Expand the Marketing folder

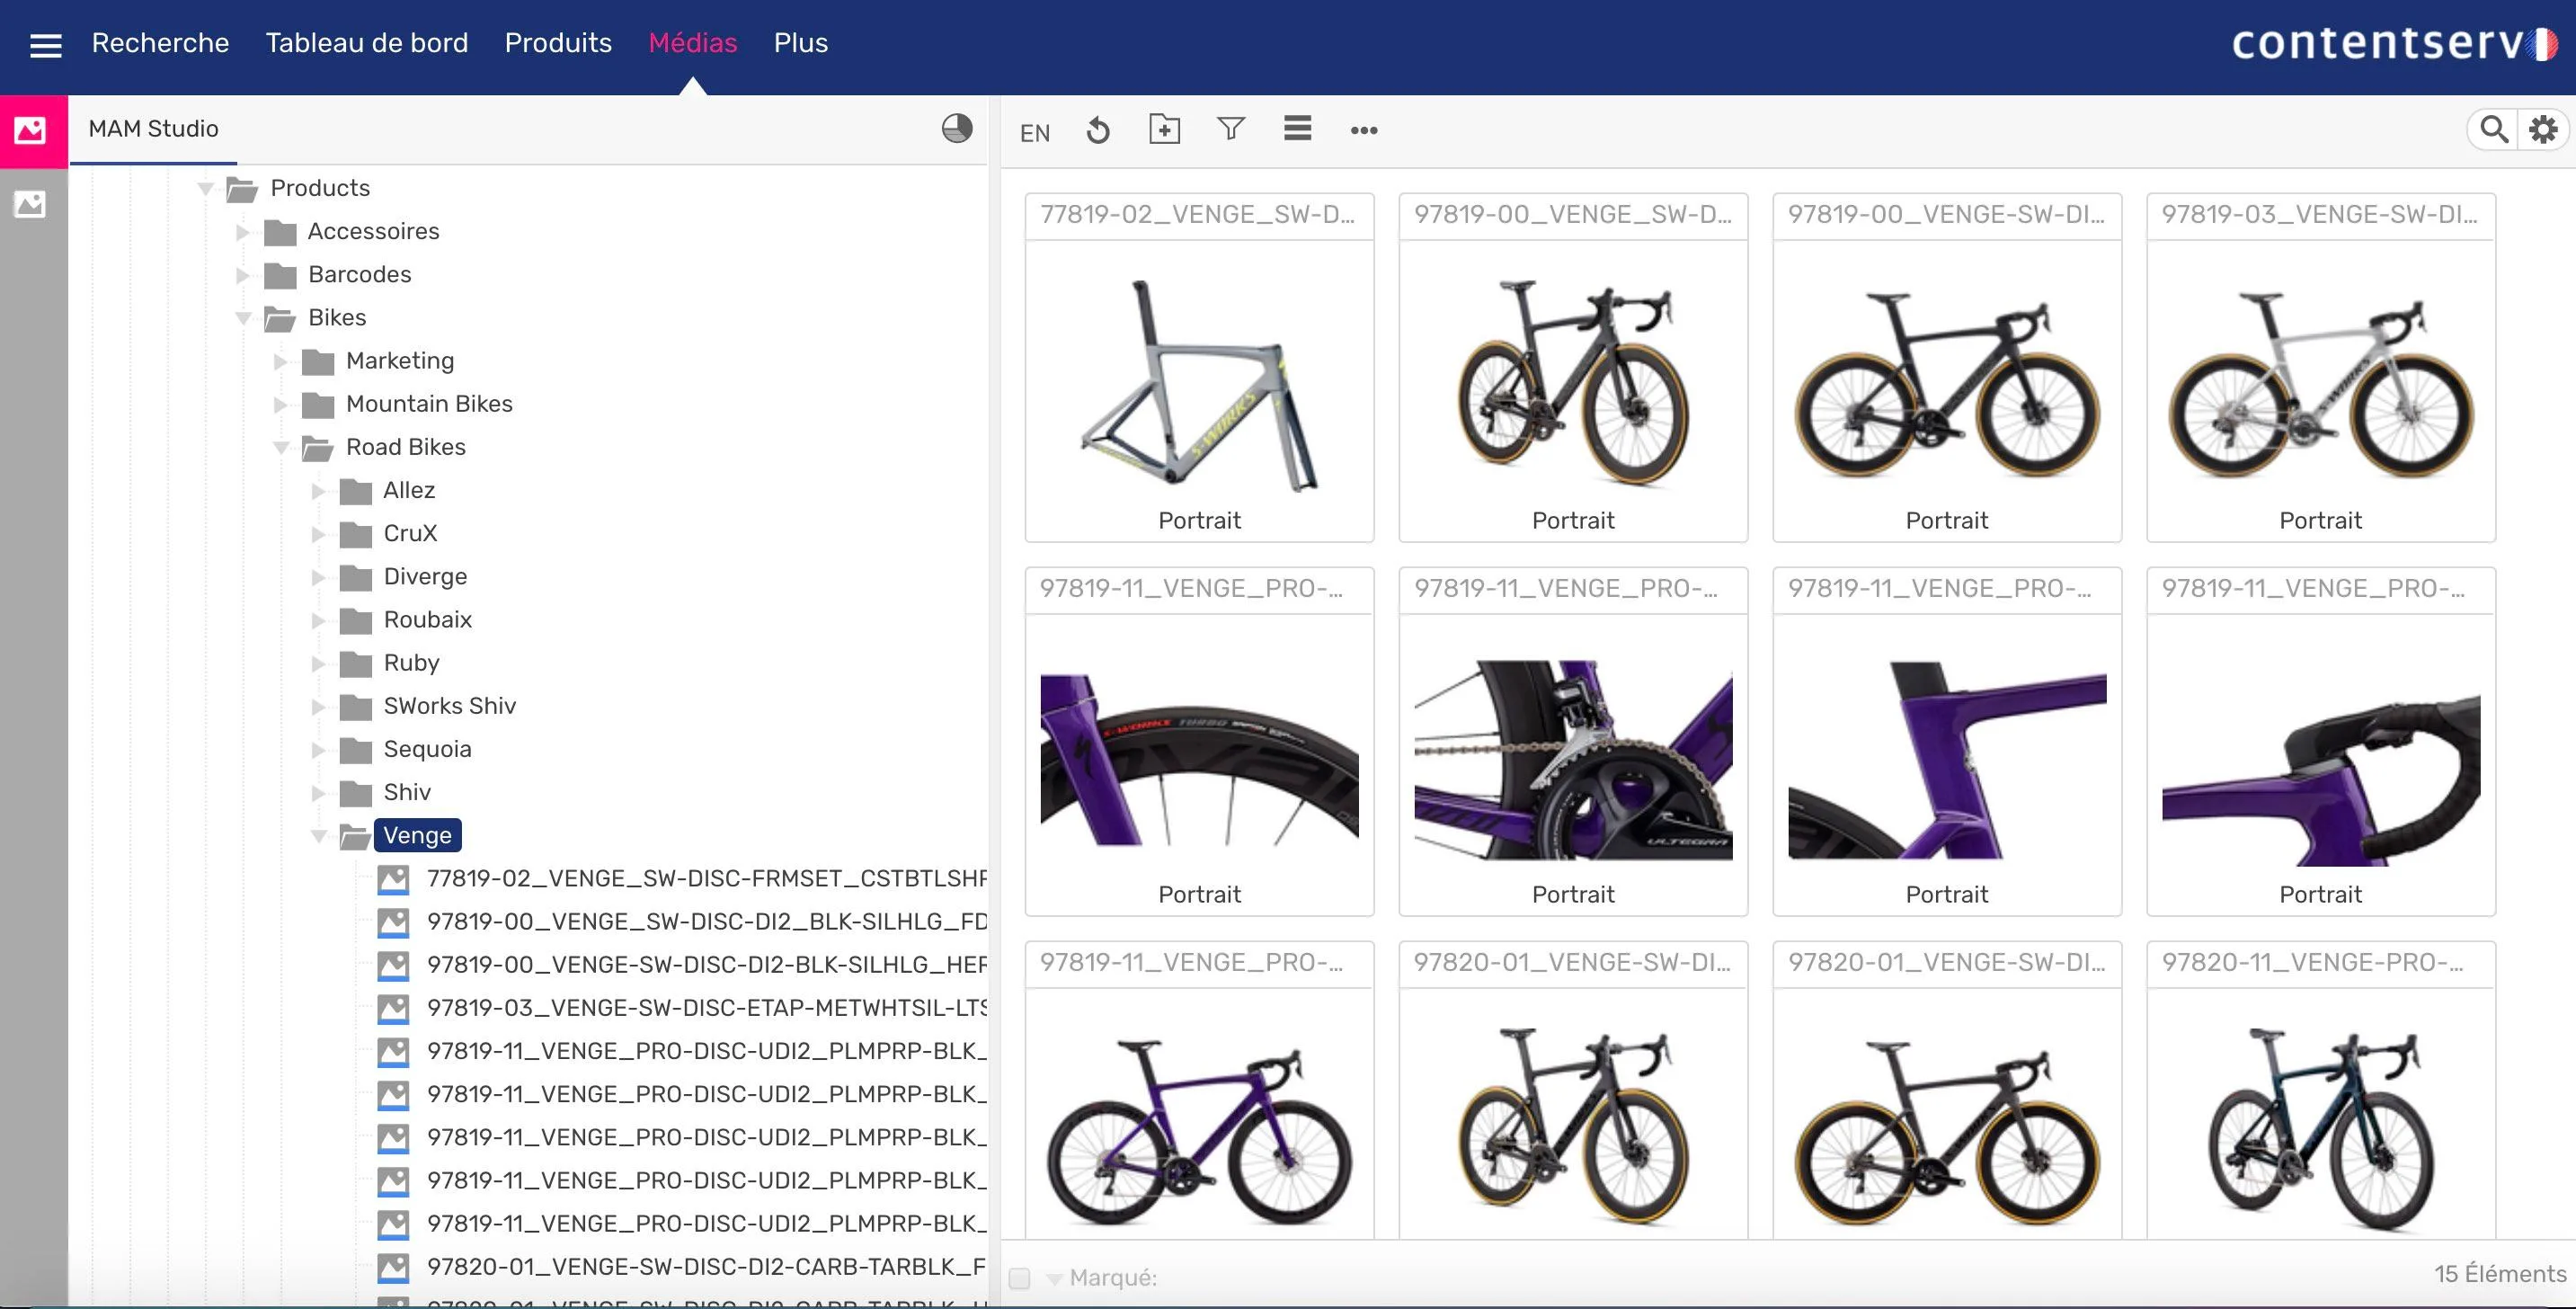click(280, 361)
